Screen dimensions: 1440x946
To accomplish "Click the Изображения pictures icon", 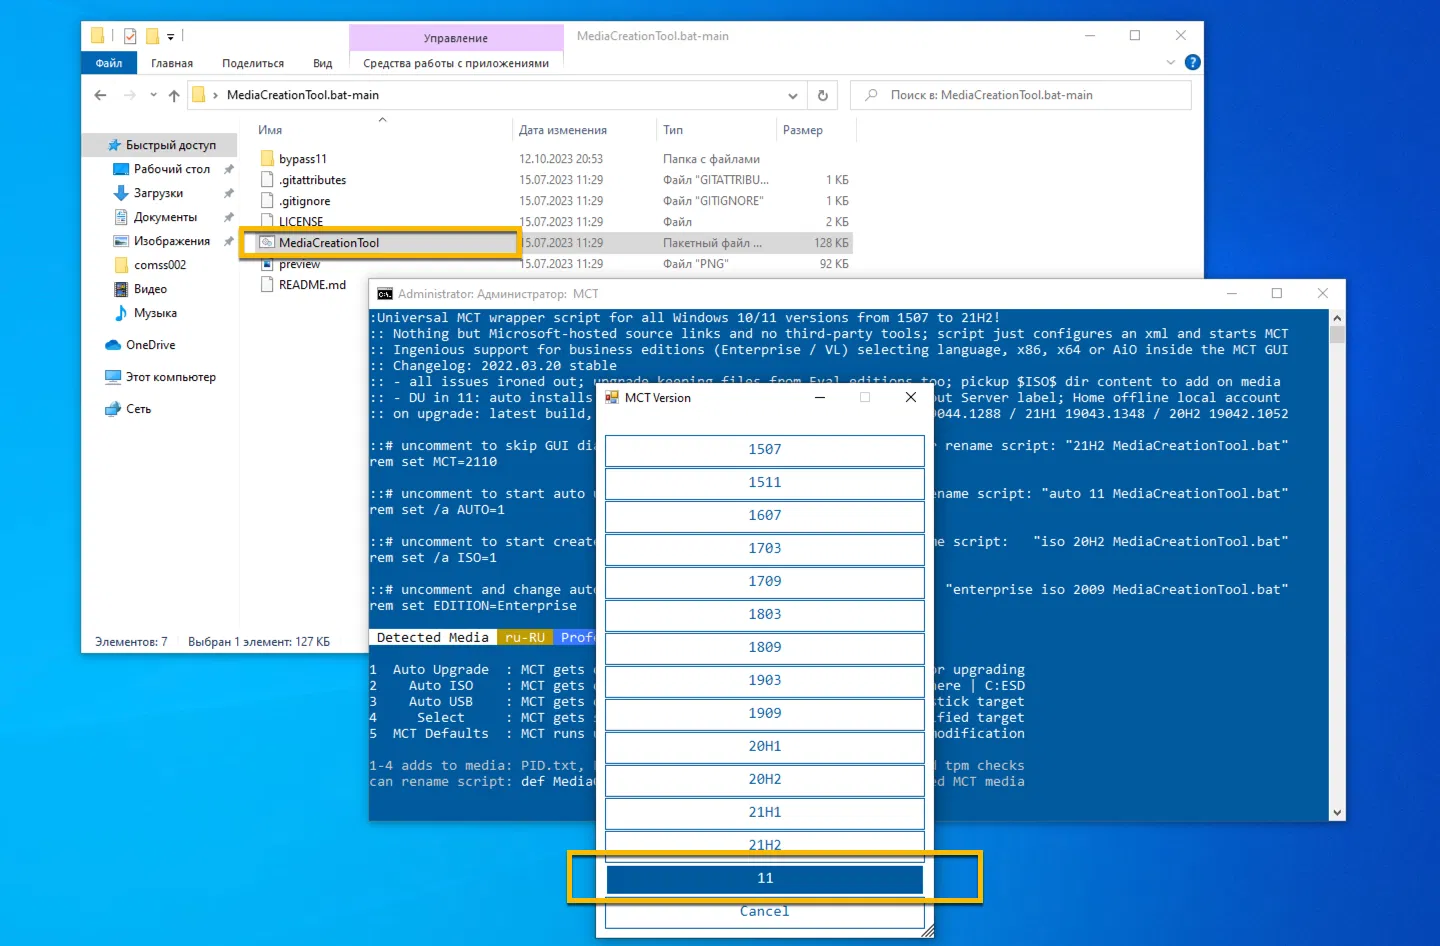I will click(121, 241).
